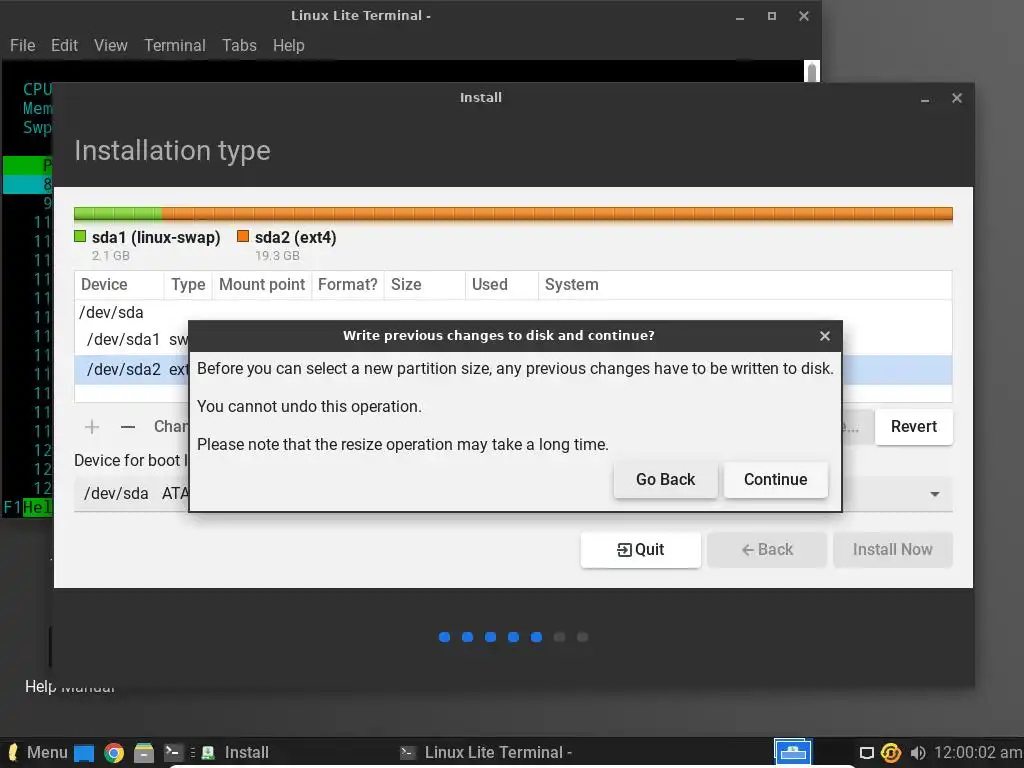Click the Format? column header

click(x=347, y=285)
